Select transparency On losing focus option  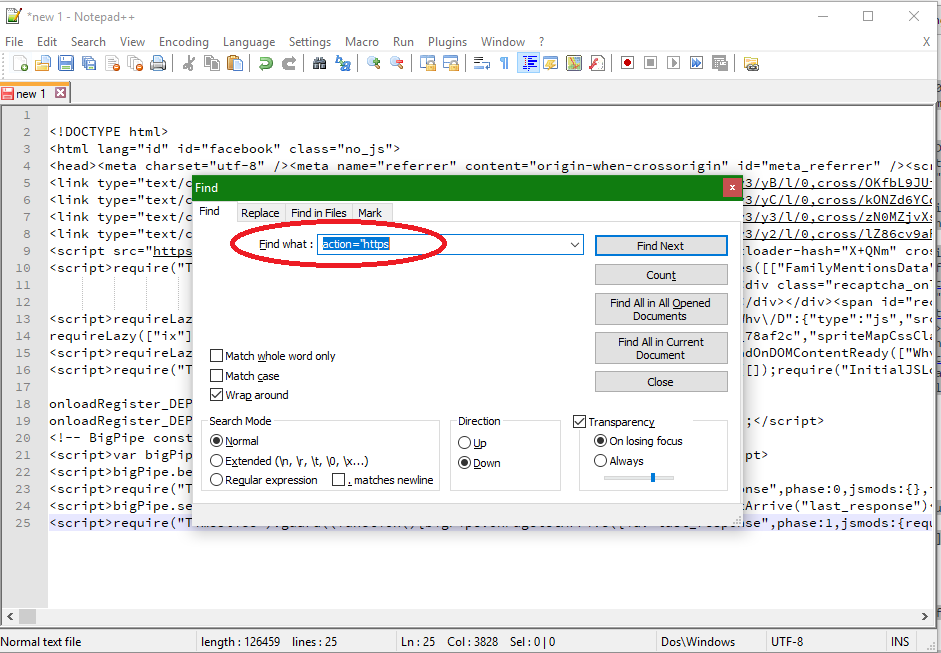(600, 441)
